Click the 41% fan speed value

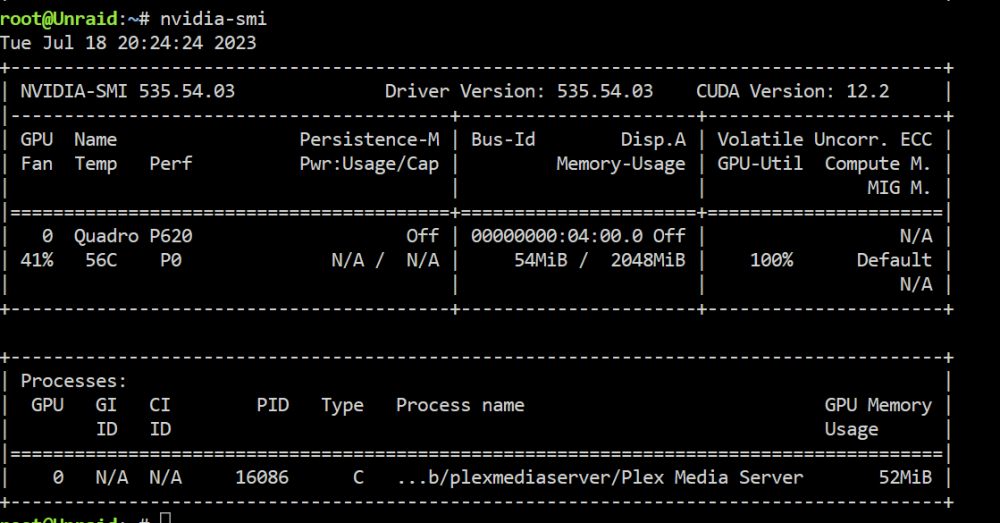[37, 260]
